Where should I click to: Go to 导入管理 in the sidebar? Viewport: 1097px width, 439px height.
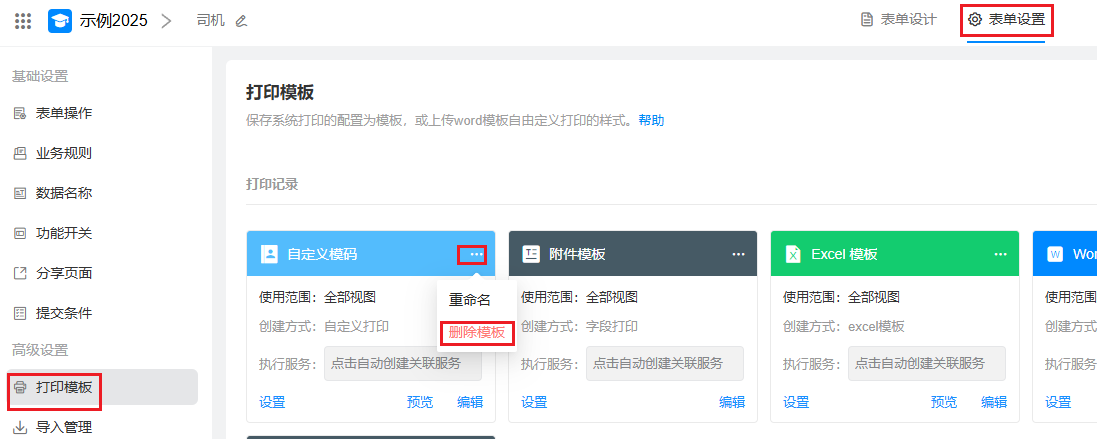tap(64, 427)
